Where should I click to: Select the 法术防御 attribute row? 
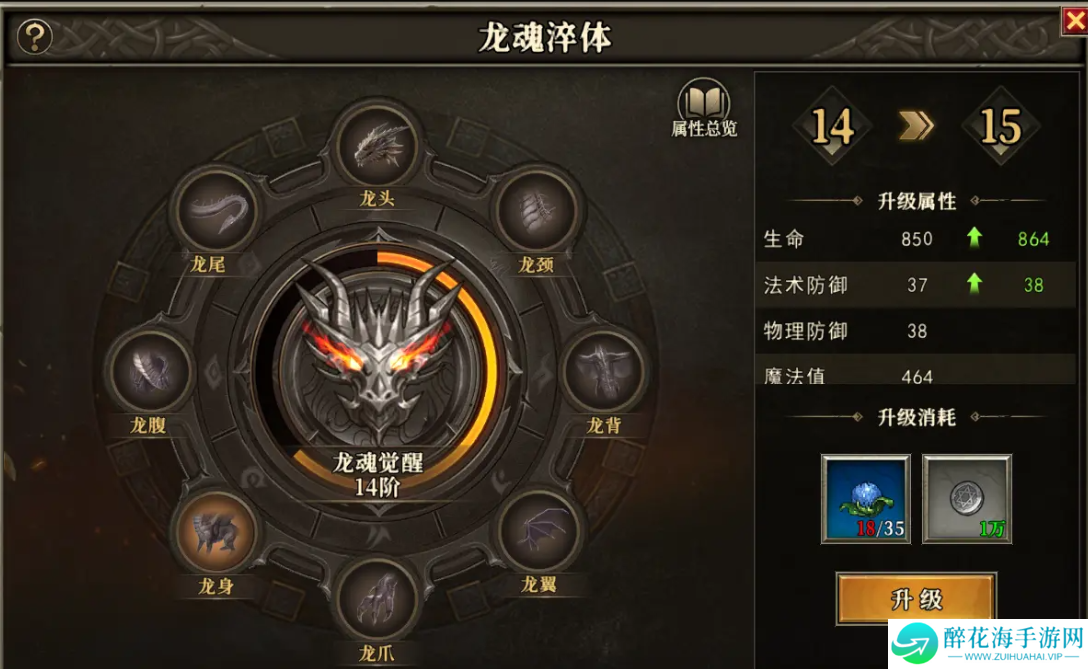click(x=916, y=285)
